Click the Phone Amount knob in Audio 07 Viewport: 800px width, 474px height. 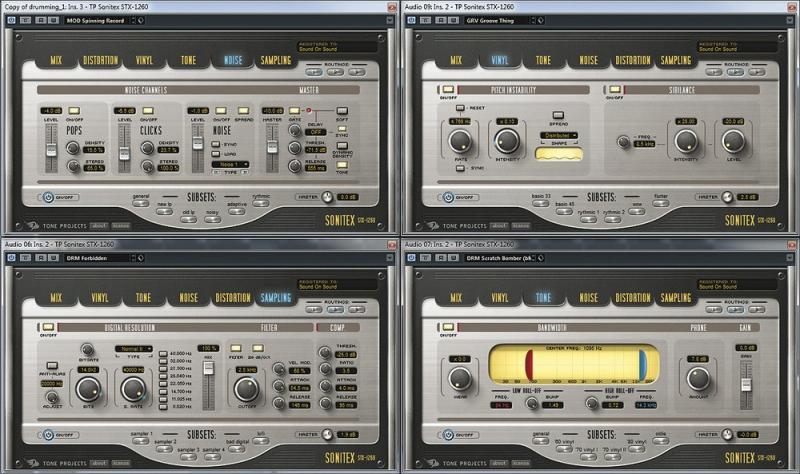pyautogui.click(x=698, y=379)
